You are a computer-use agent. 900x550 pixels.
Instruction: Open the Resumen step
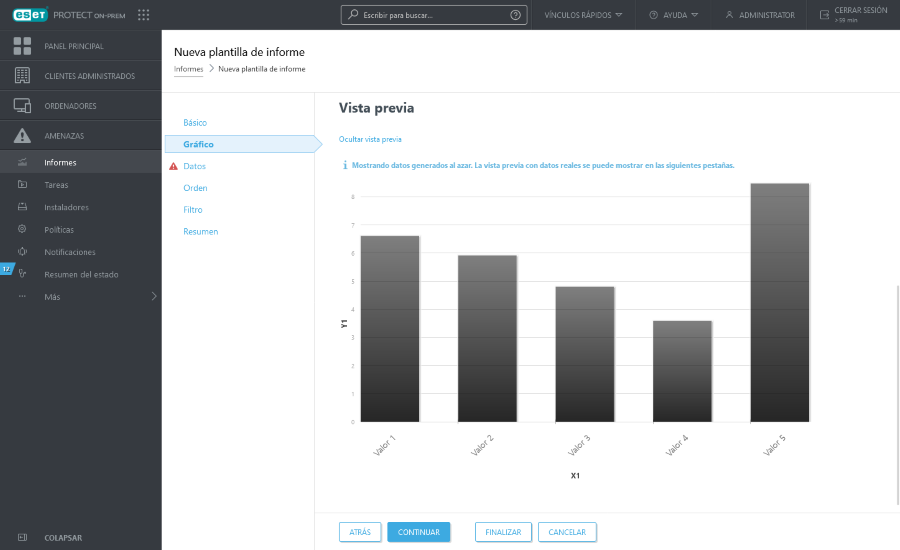point(201,231)
